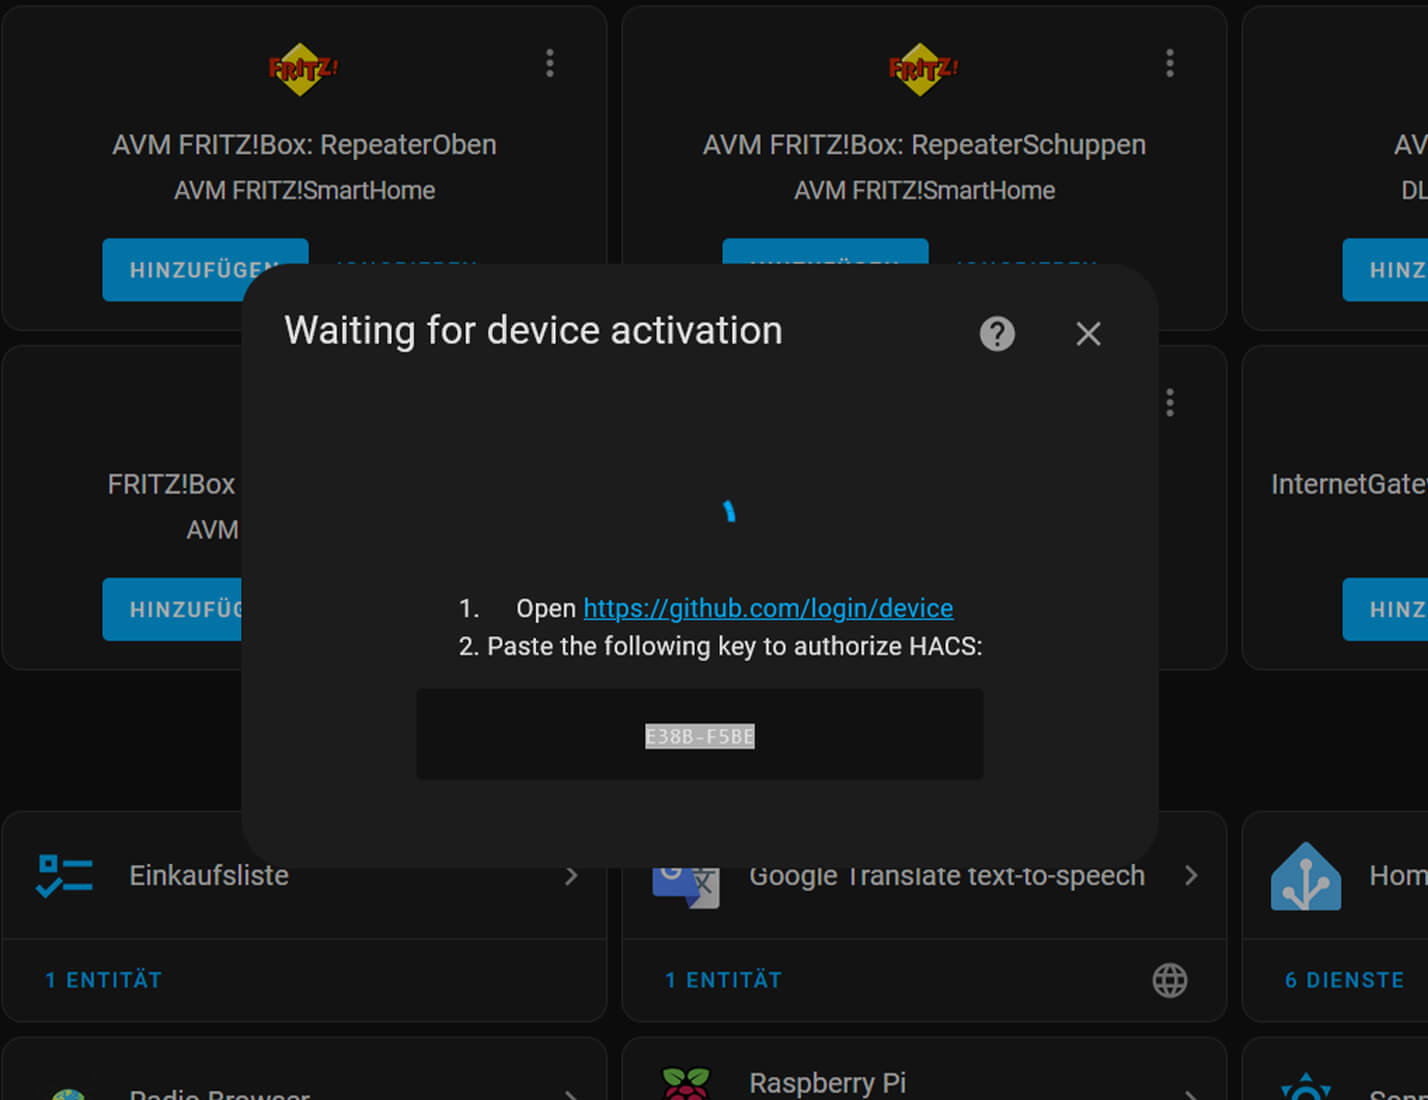Open 1 Entität under Google Translate
The image size is (1428, 1100).
point(723,980)
